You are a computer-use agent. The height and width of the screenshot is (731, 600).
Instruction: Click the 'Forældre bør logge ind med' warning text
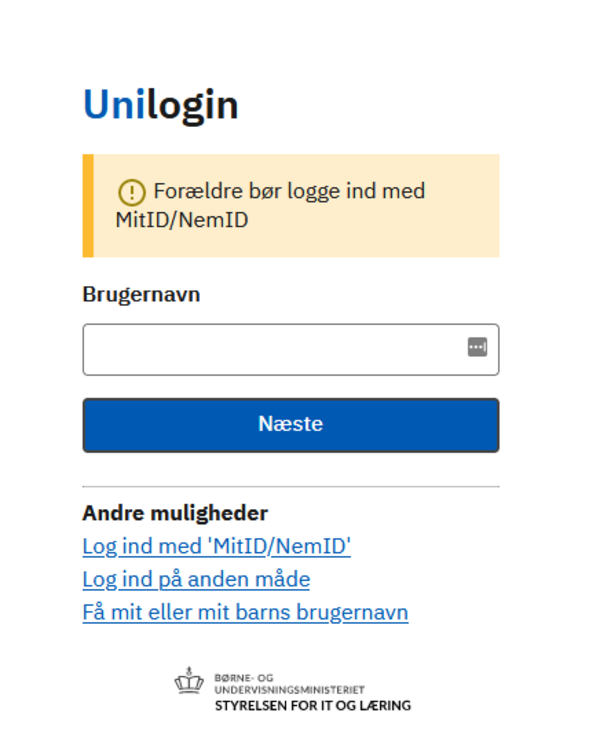(289, 191)
